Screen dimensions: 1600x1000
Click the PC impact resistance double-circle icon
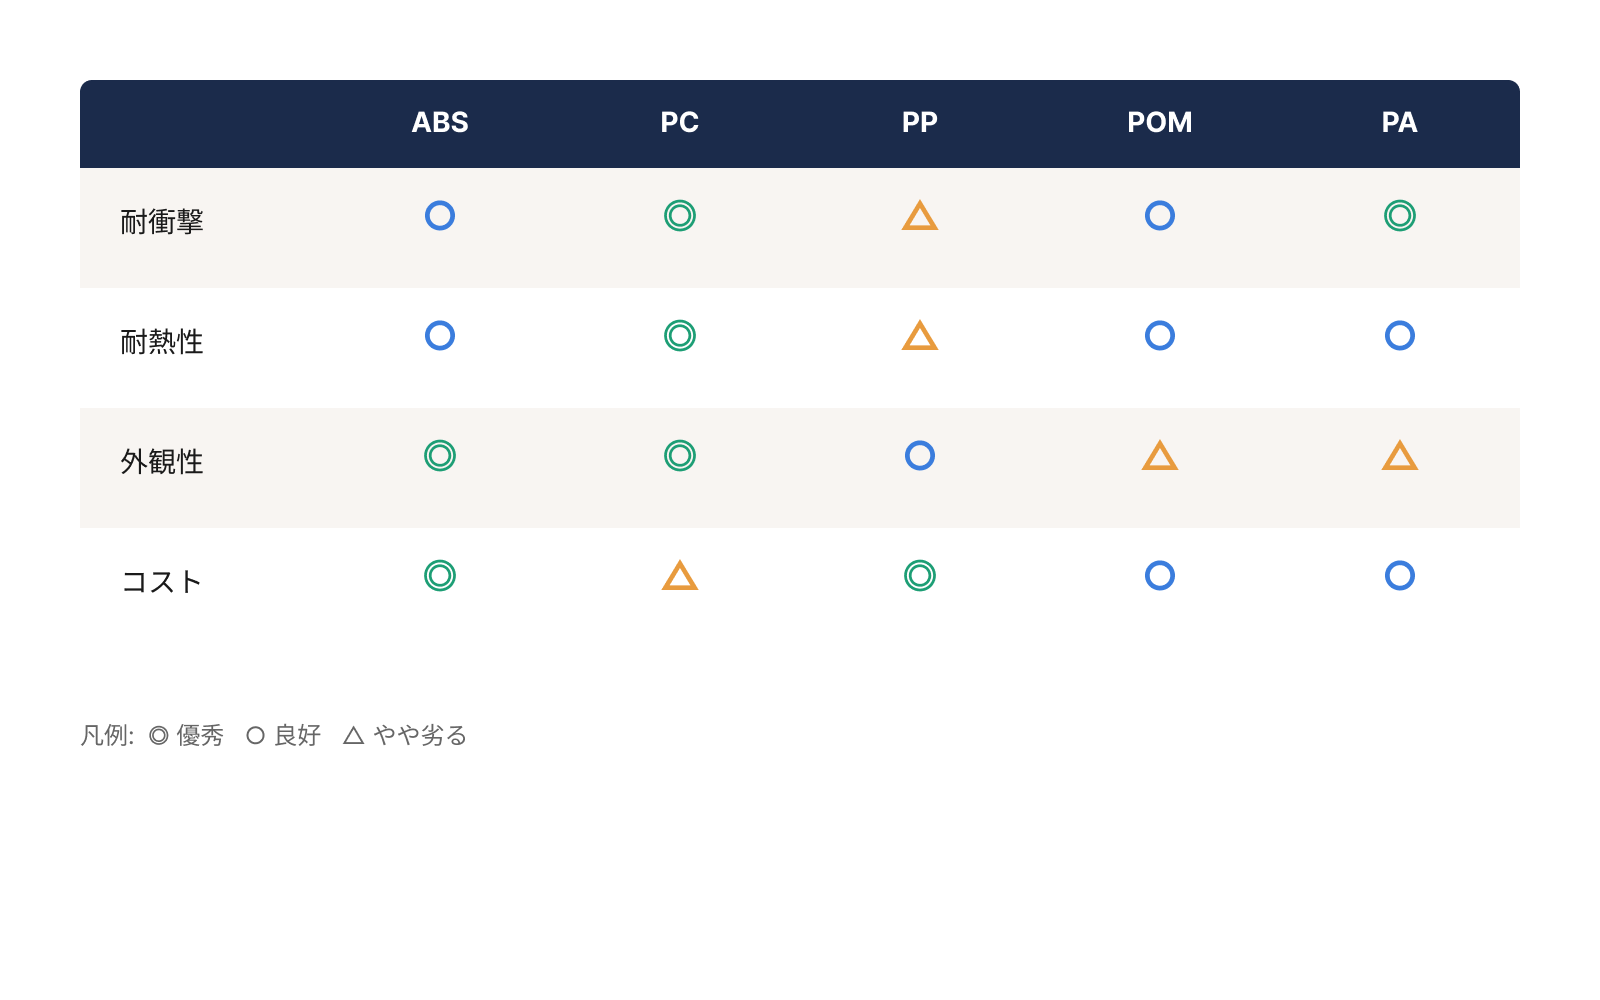(x=680, y=216)
